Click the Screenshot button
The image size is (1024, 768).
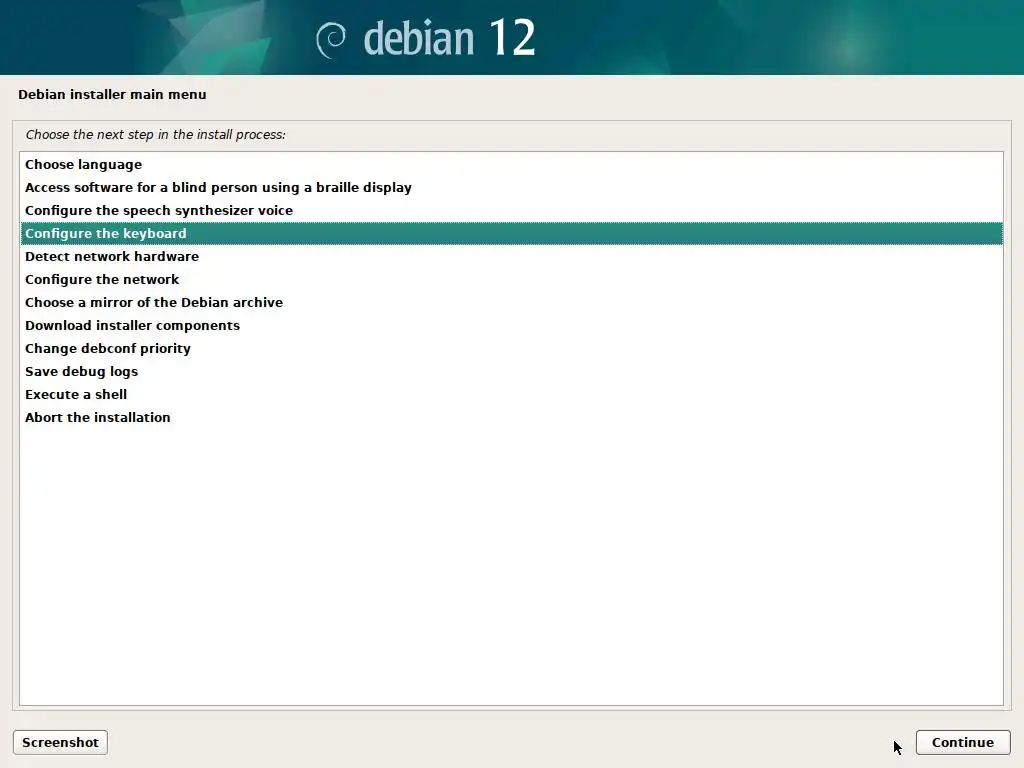[x=60, y=743]
